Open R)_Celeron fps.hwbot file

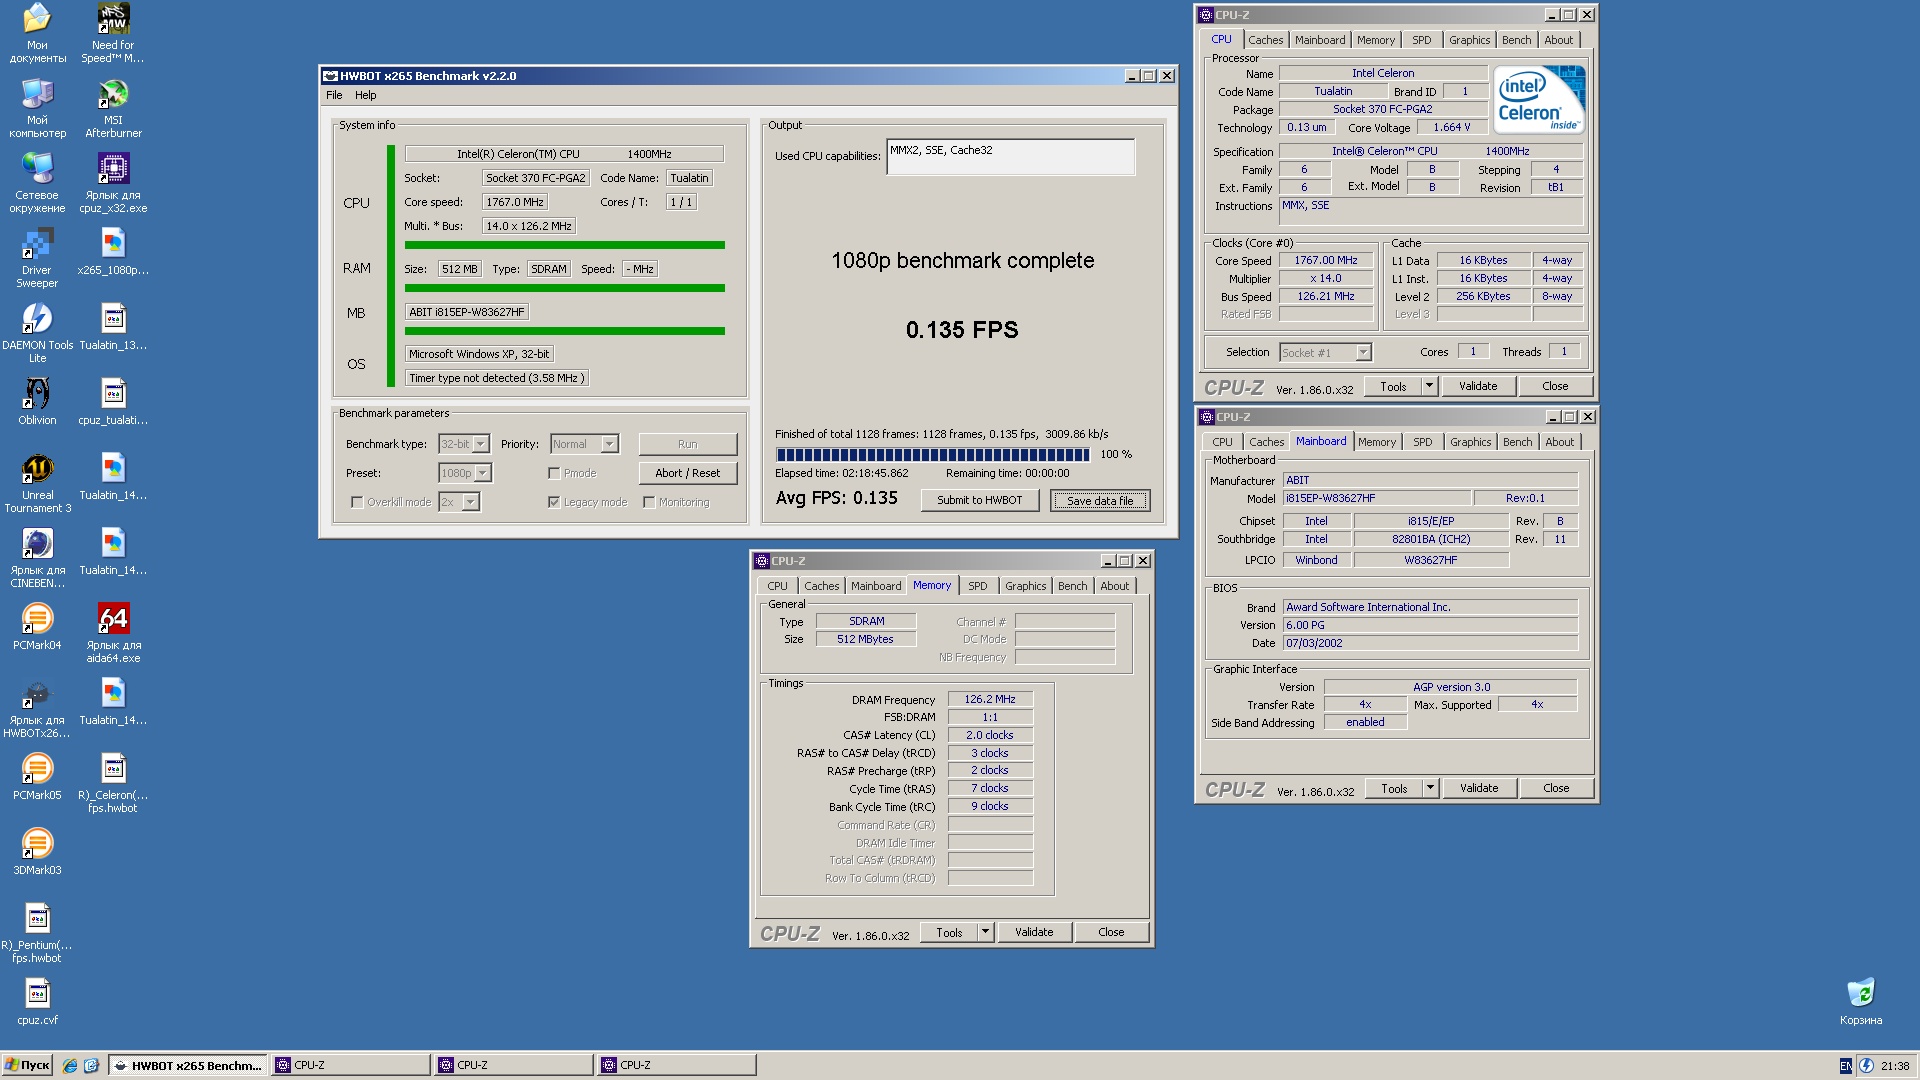(113, 782)
